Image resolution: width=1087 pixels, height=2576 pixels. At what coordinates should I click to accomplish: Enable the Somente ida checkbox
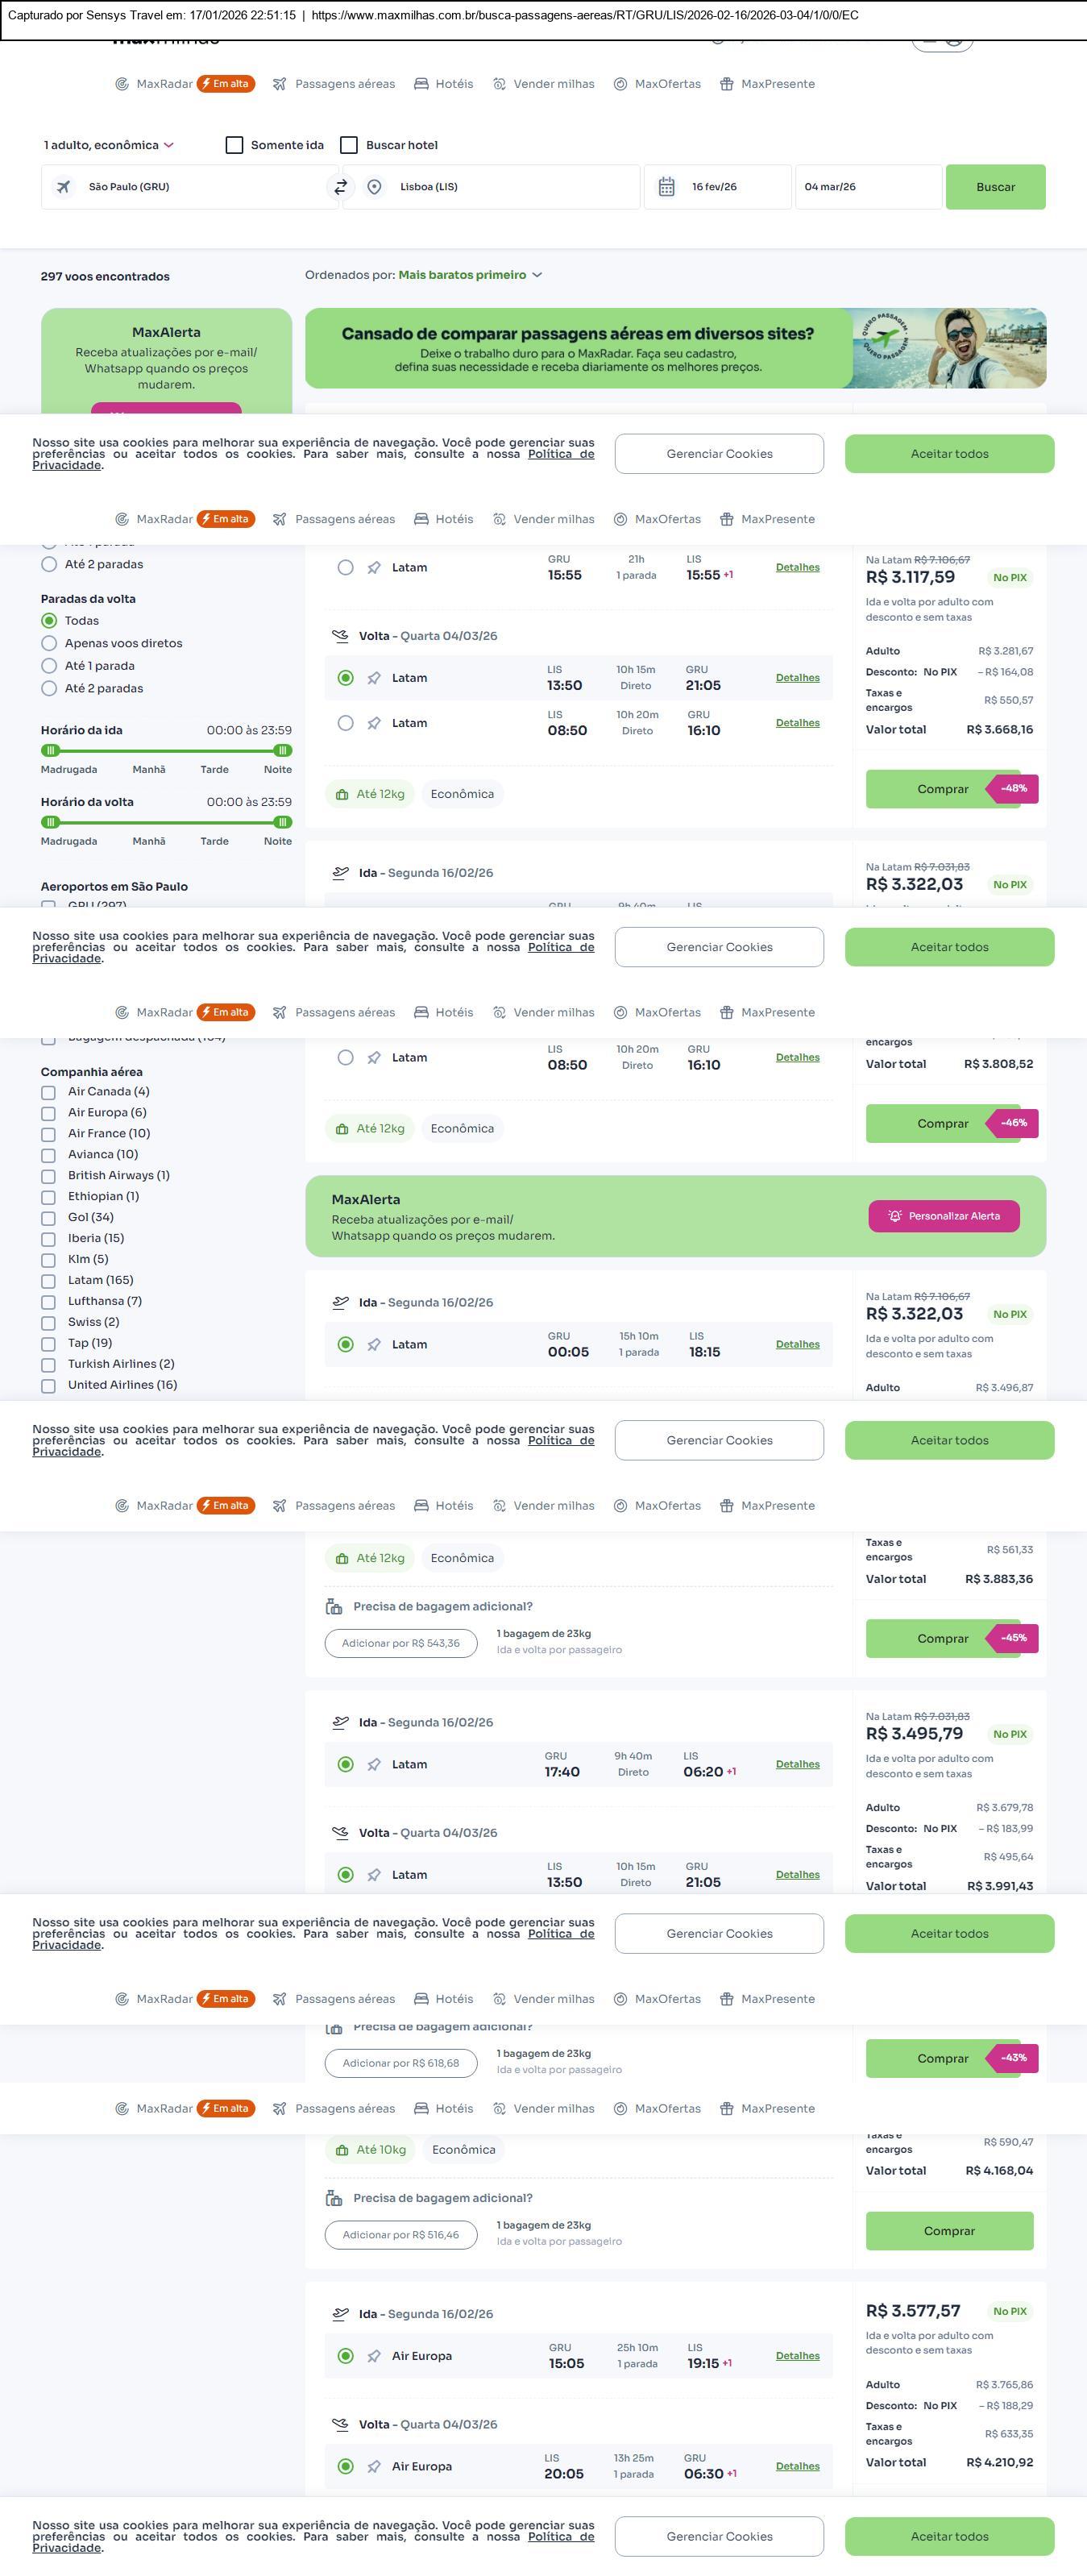pyautogui.click(x=235, y=145)
